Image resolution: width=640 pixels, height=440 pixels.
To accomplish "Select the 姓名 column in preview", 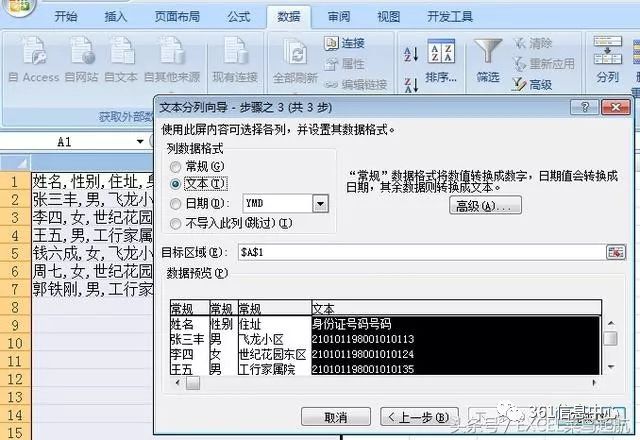I will click(189, 339).
